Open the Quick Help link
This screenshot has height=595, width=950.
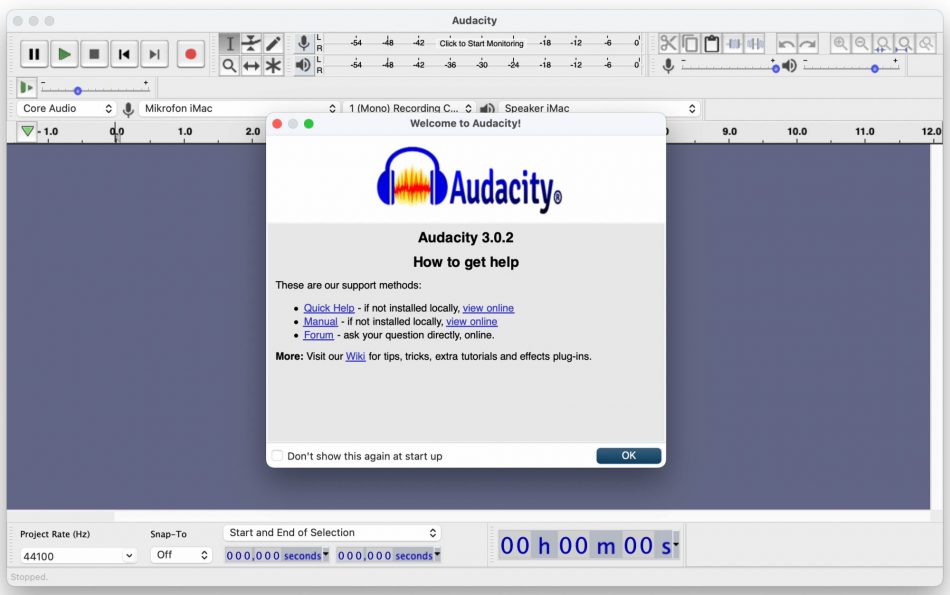point(329,308)
